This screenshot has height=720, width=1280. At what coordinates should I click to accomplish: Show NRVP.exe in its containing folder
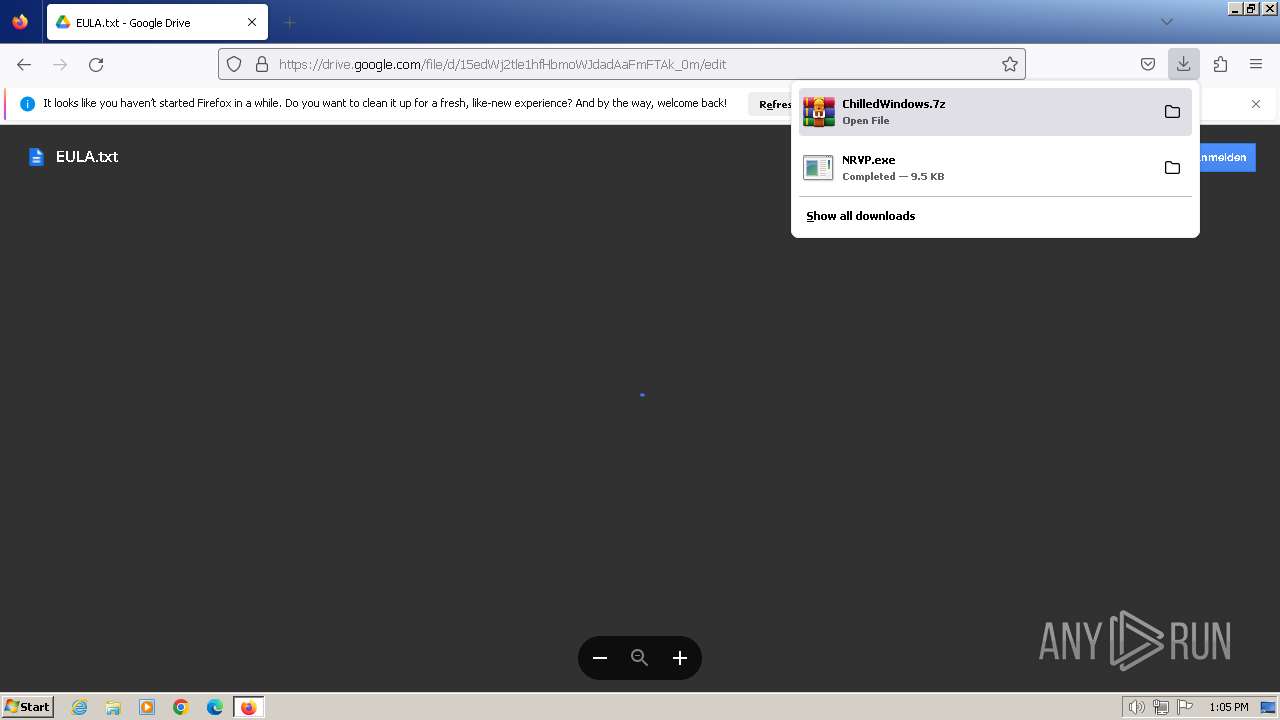click(1172, 168)
